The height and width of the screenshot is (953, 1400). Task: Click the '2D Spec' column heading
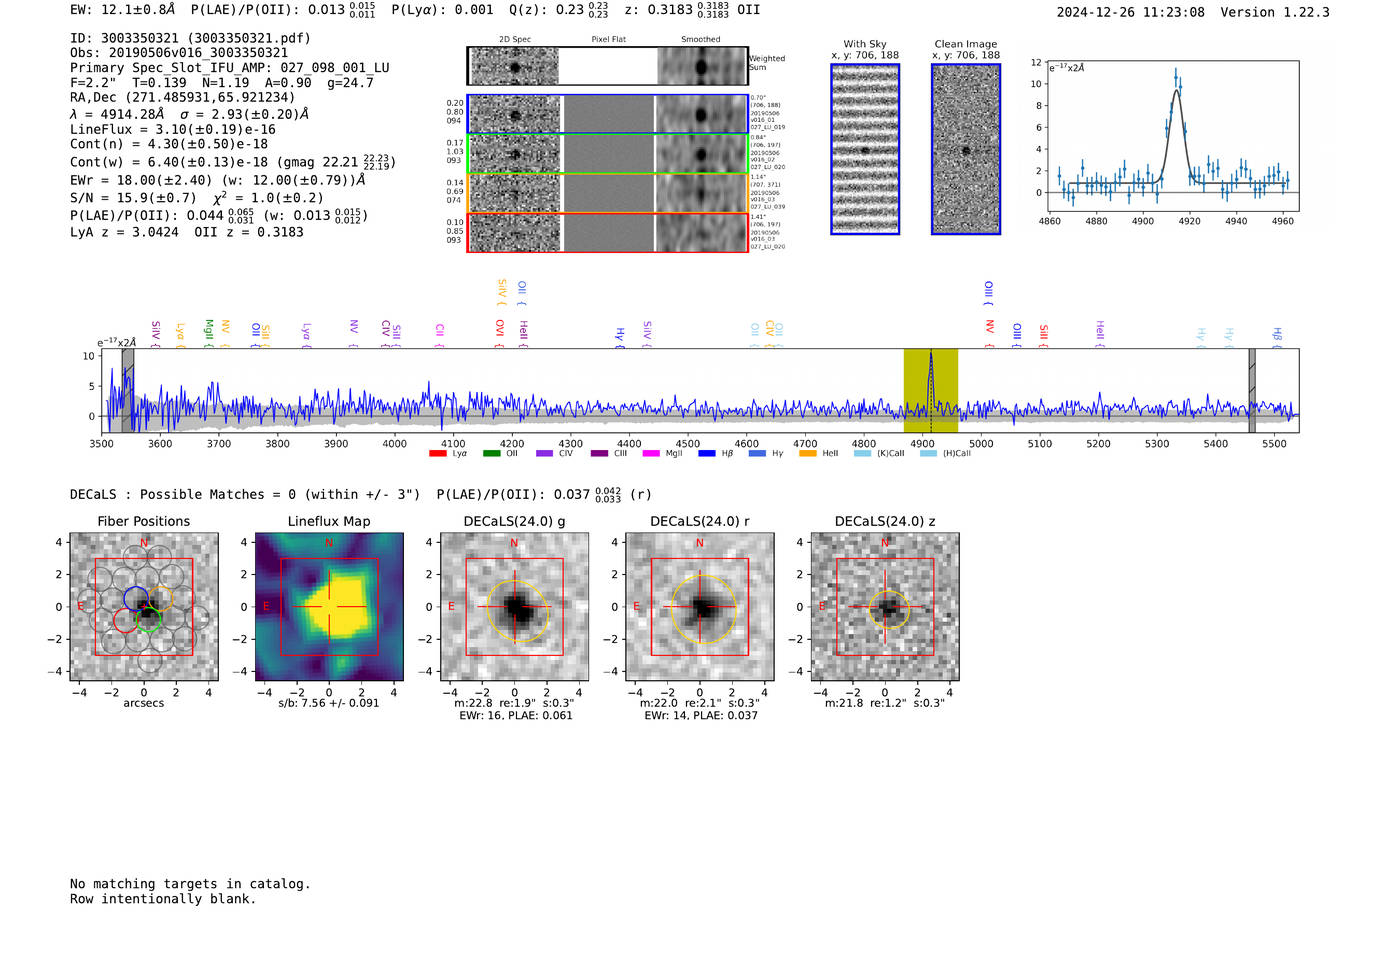515,40
